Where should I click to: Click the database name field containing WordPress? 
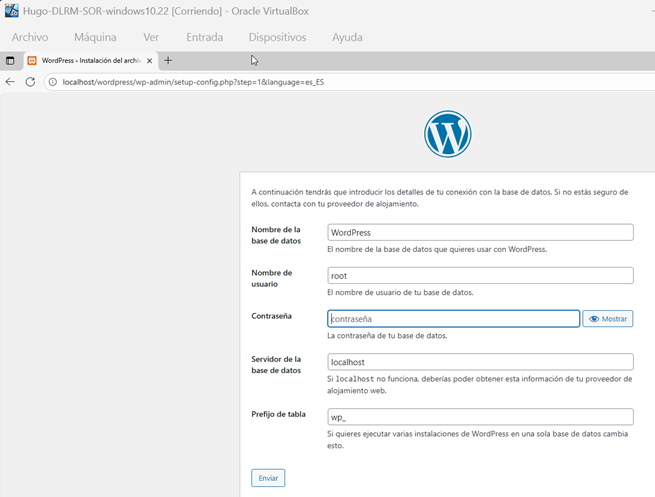pyautogui.click(x=480, y=232)
